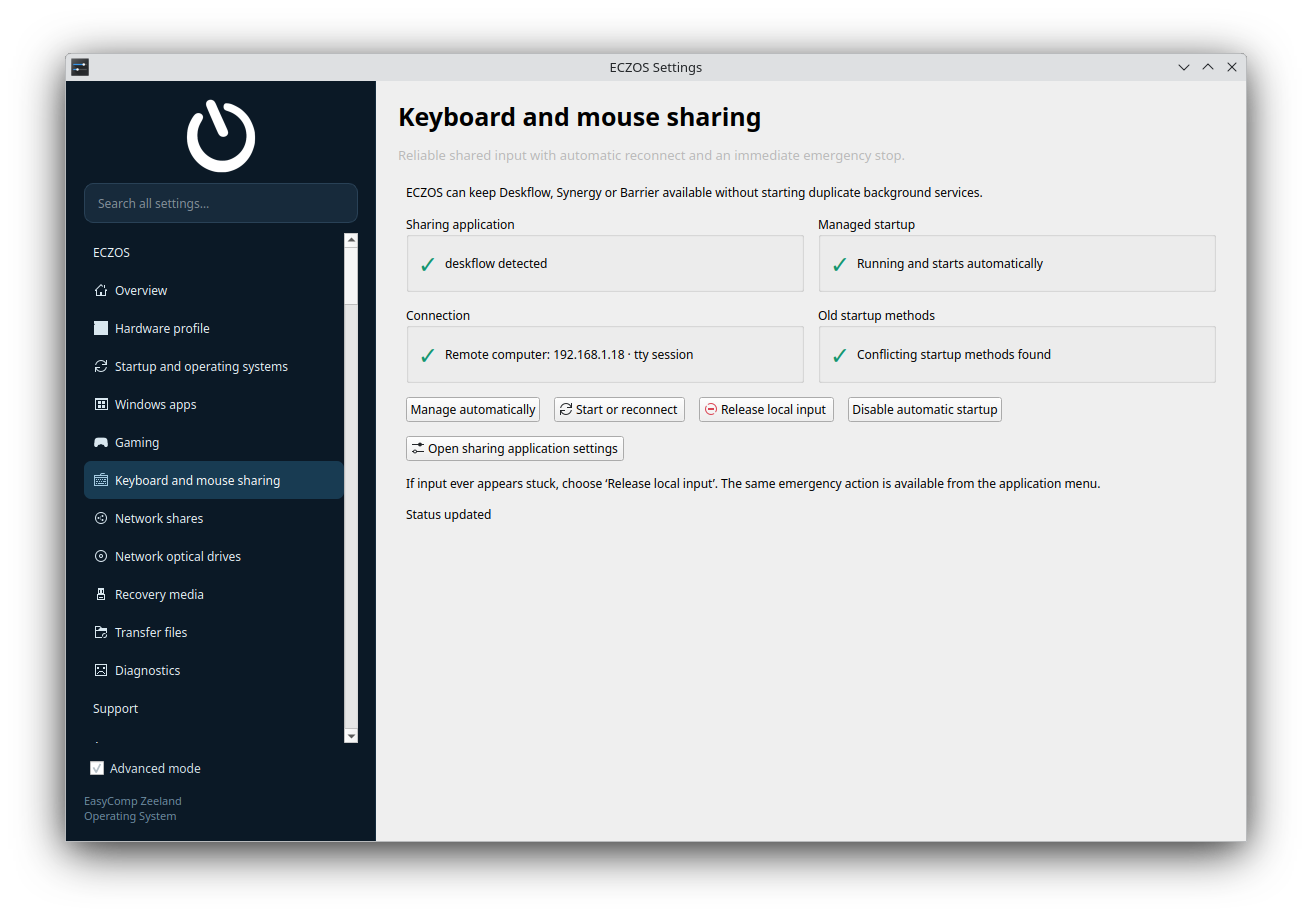Click the Overview home icon
Image resolution: width=1312 pixels, height=919 pixels.
[101, 291]
